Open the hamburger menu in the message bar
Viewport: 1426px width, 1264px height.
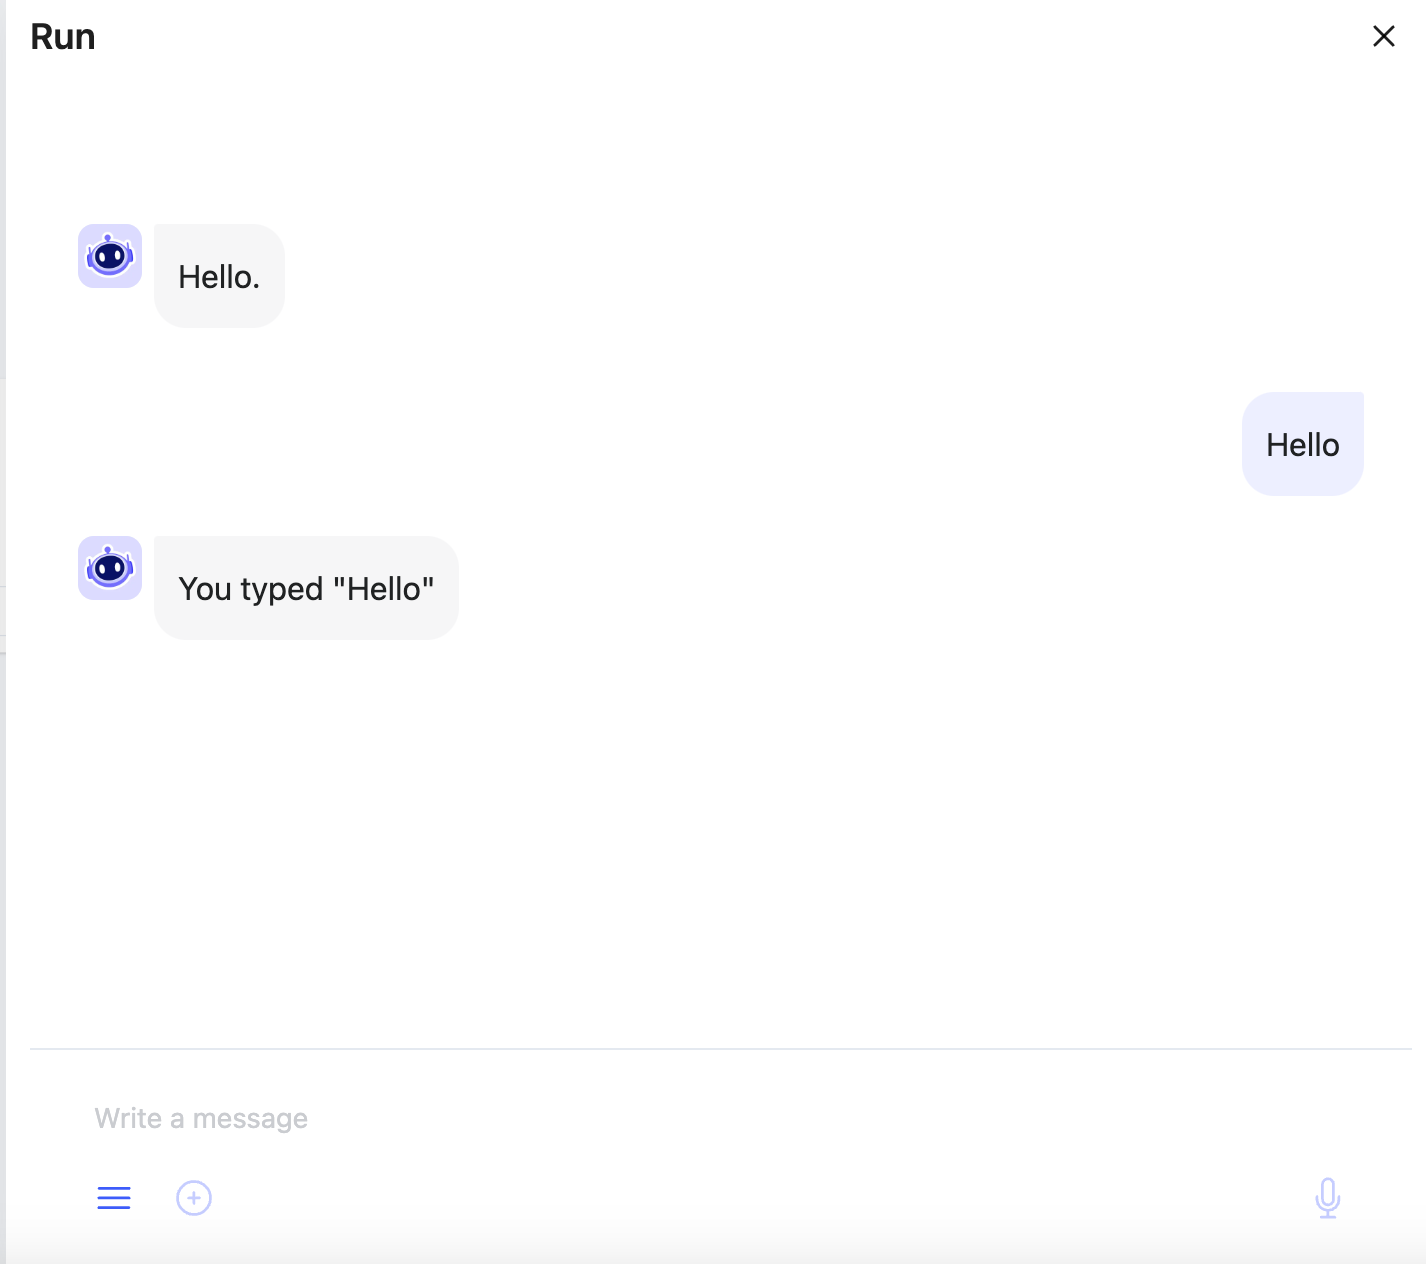point(114,1198)
